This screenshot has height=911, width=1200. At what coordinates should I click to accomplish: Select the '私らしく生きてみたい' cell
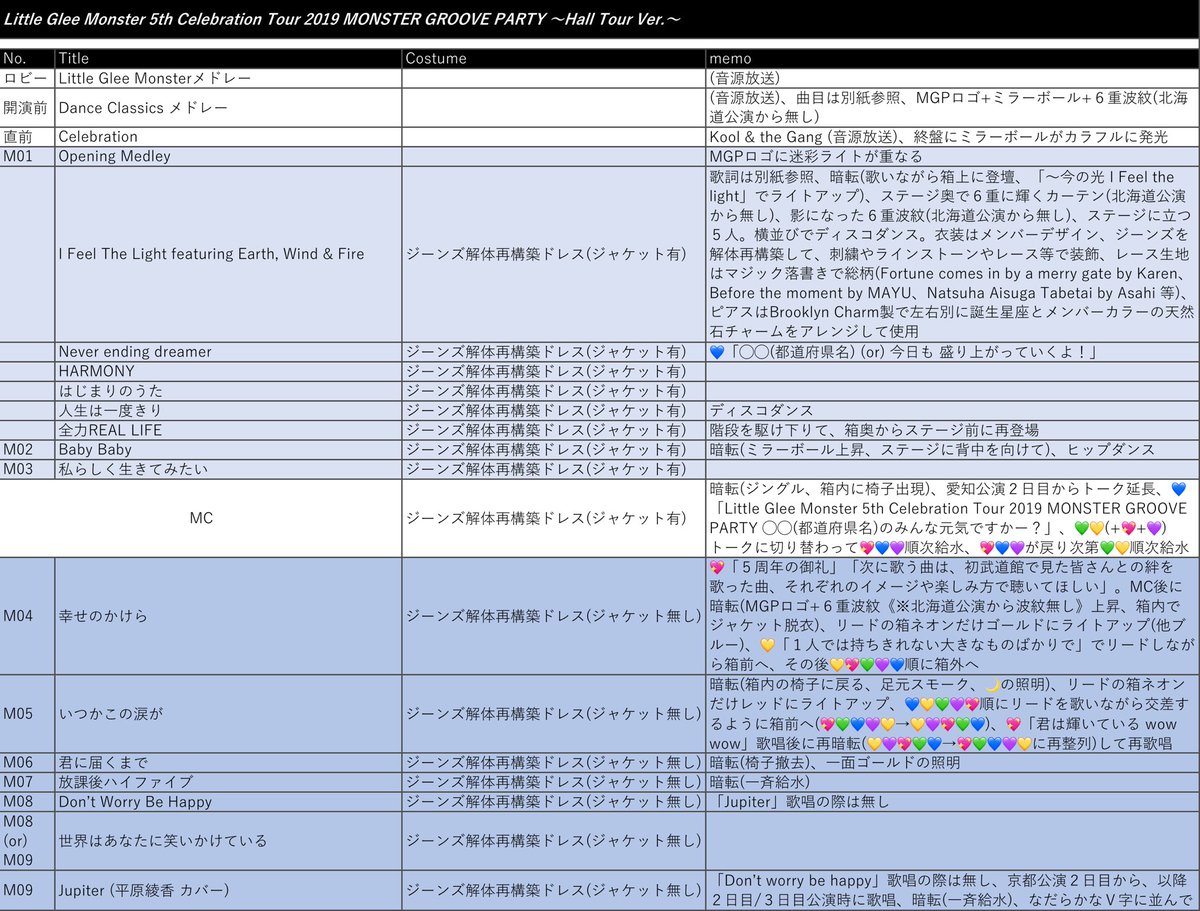pyautogui.click(x=229, y=469)
